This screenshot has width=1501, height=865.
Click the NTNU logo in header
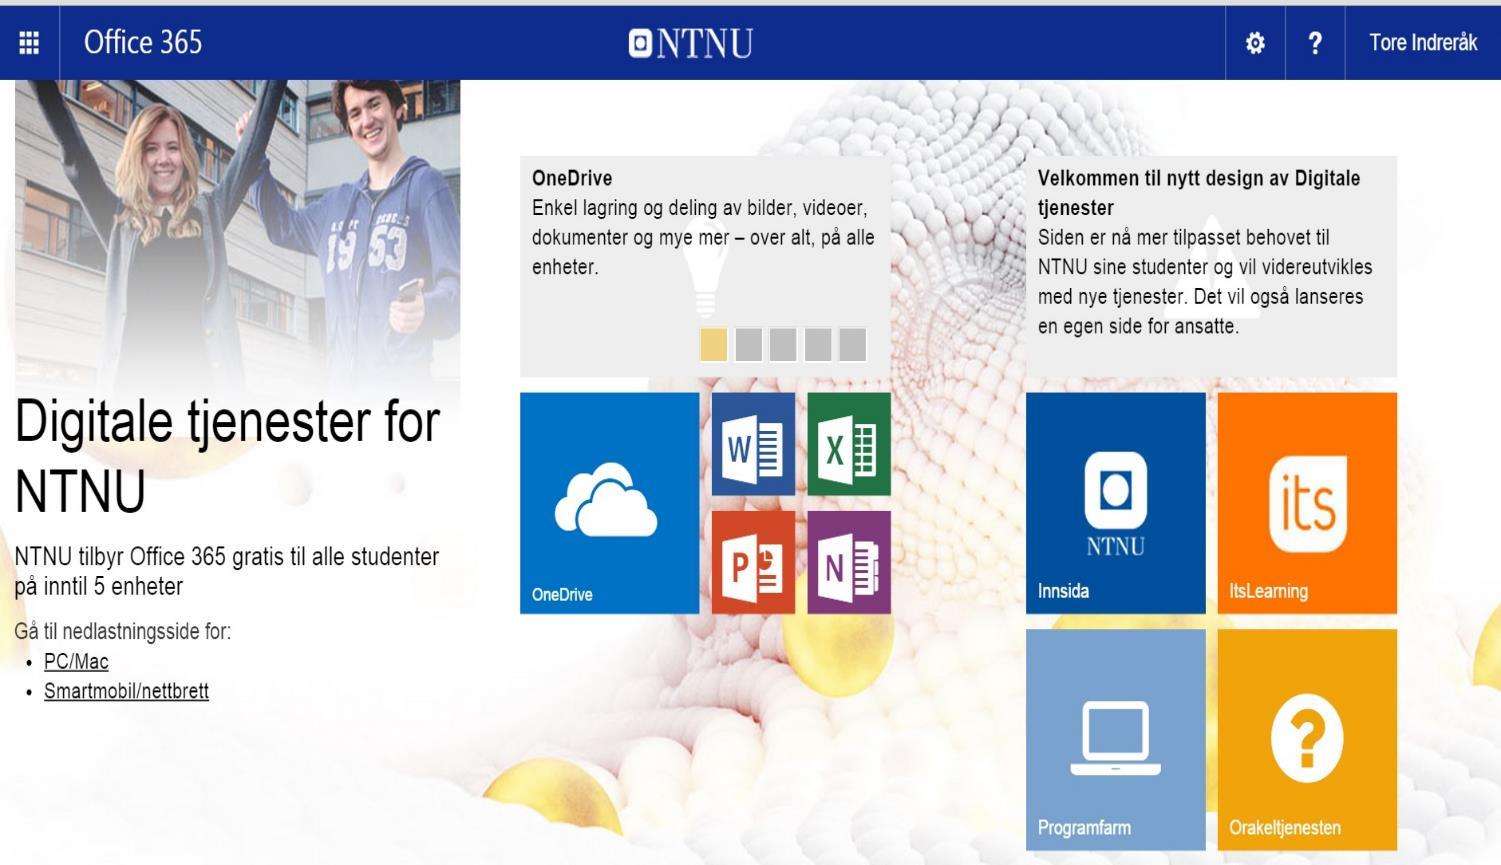click(691, 43)
